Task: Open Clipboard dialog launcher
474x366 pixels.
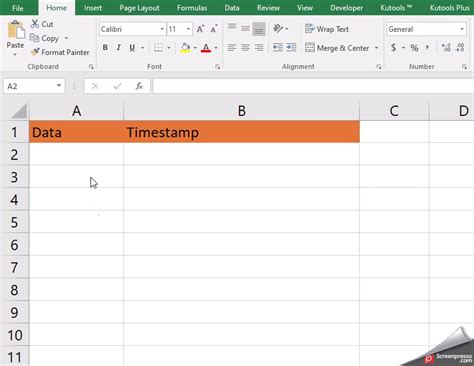Action: (x=91, y=67)
